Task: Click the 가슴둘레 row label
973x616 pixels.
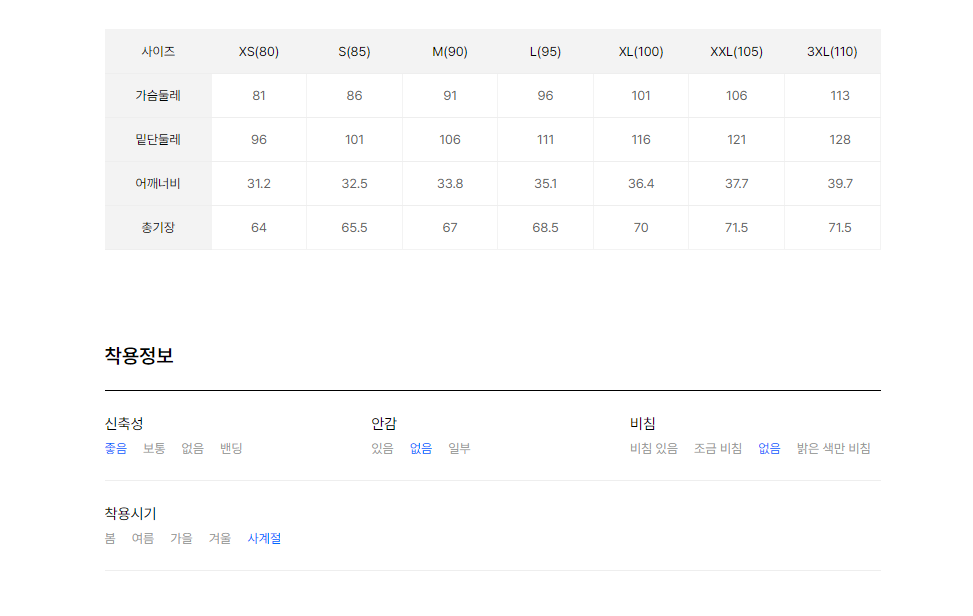Action: tap(158, 96)
